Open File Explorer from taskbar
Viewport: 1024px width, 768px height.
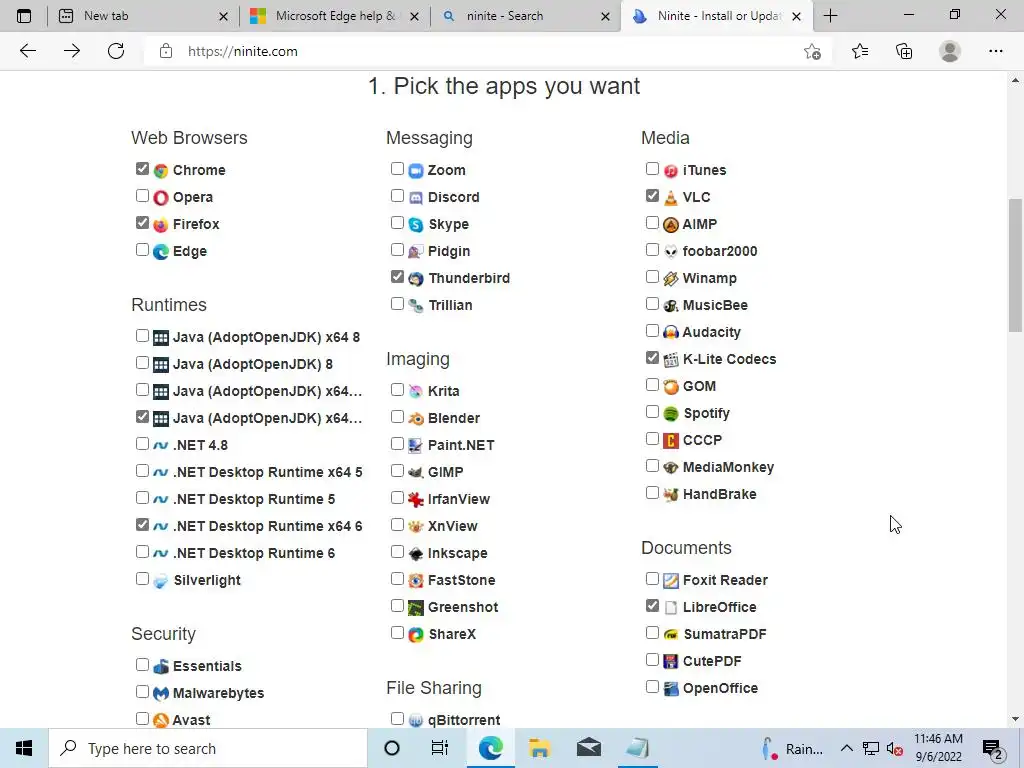tap(539, 748)
